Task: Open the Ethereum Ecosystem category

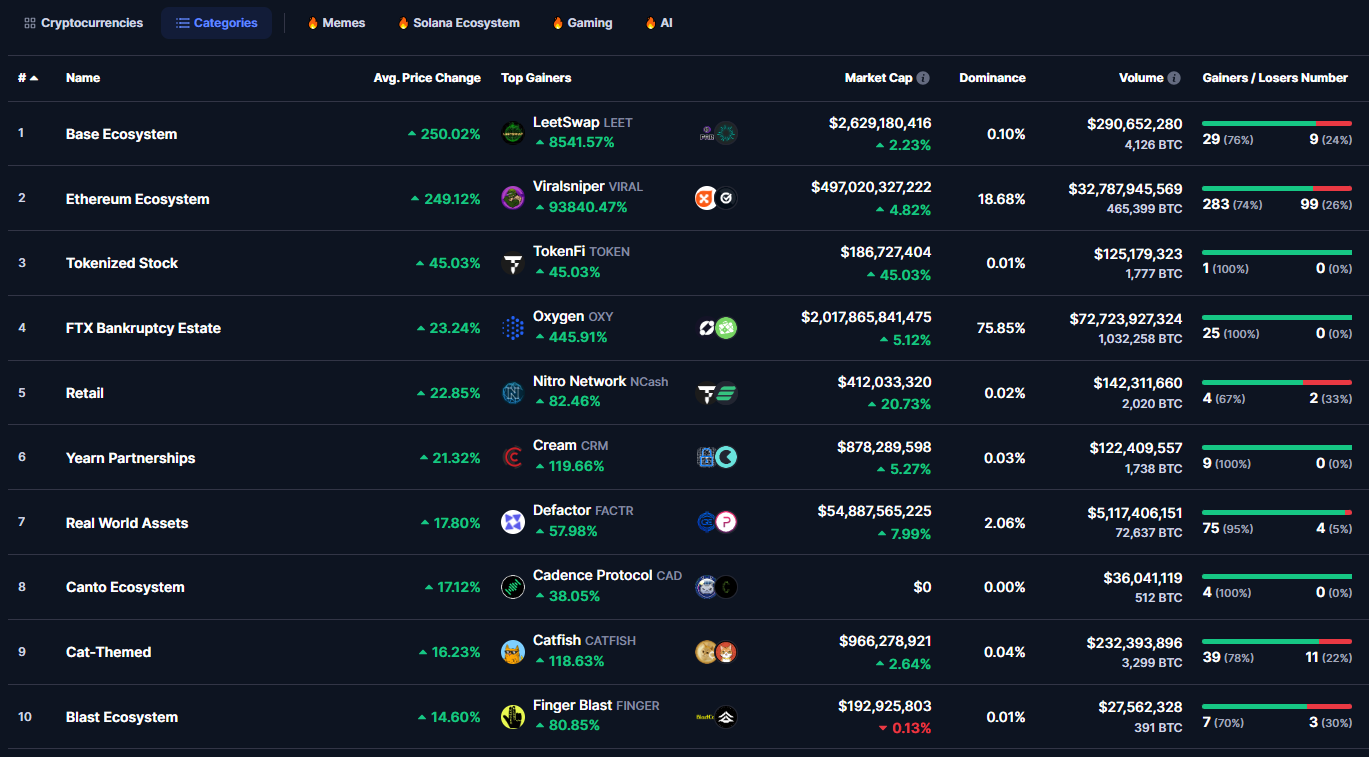Action: 138,199
